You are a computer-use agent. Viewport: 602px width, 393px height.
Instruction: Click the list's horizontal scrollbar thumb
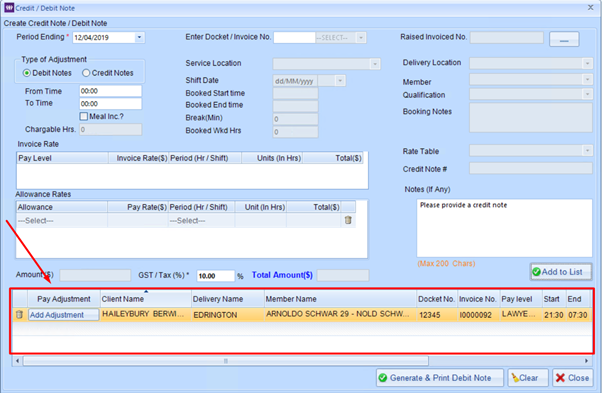(x=226, y=361)
